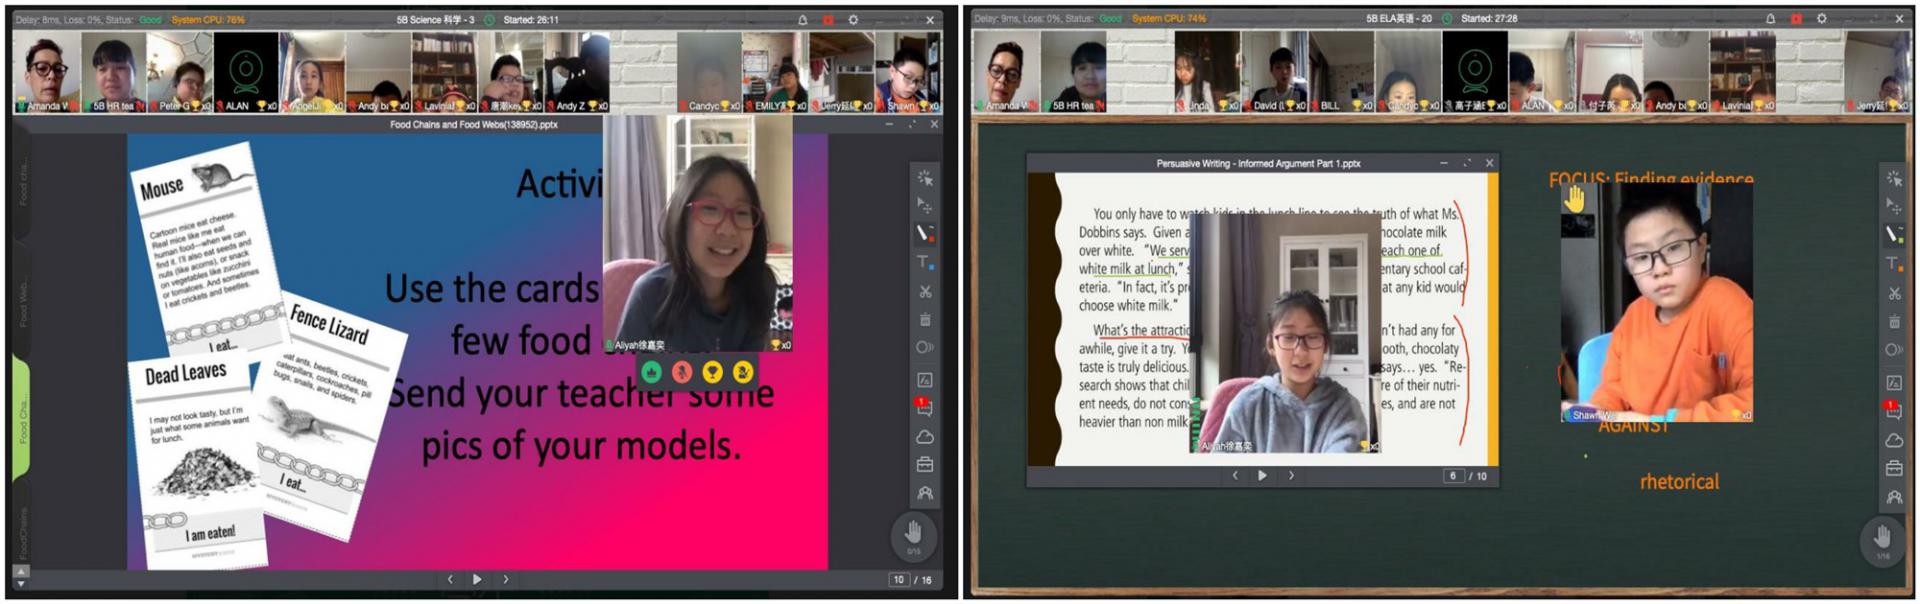Screen dimensions: 1920x604
Task: Click the Food Chains and Food Webs pptx title
Action: [474, 125]
